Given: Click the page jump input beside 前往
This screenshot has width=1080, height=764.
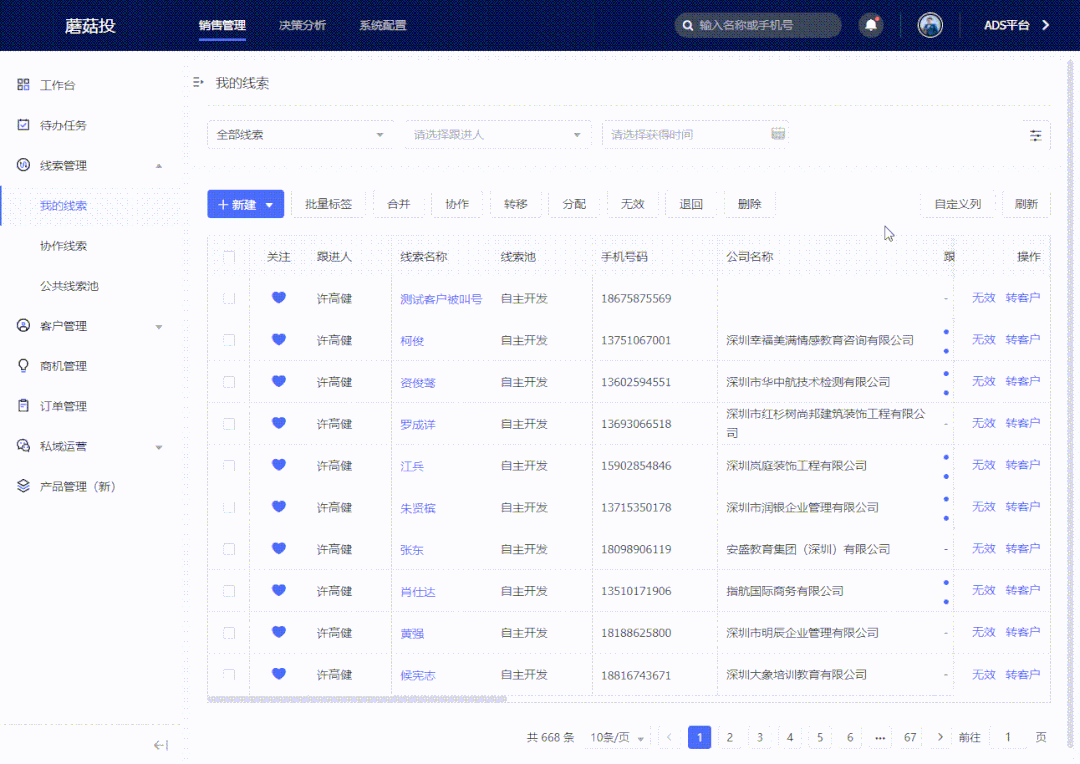Looking at the screenshot, I should 1008,736.
